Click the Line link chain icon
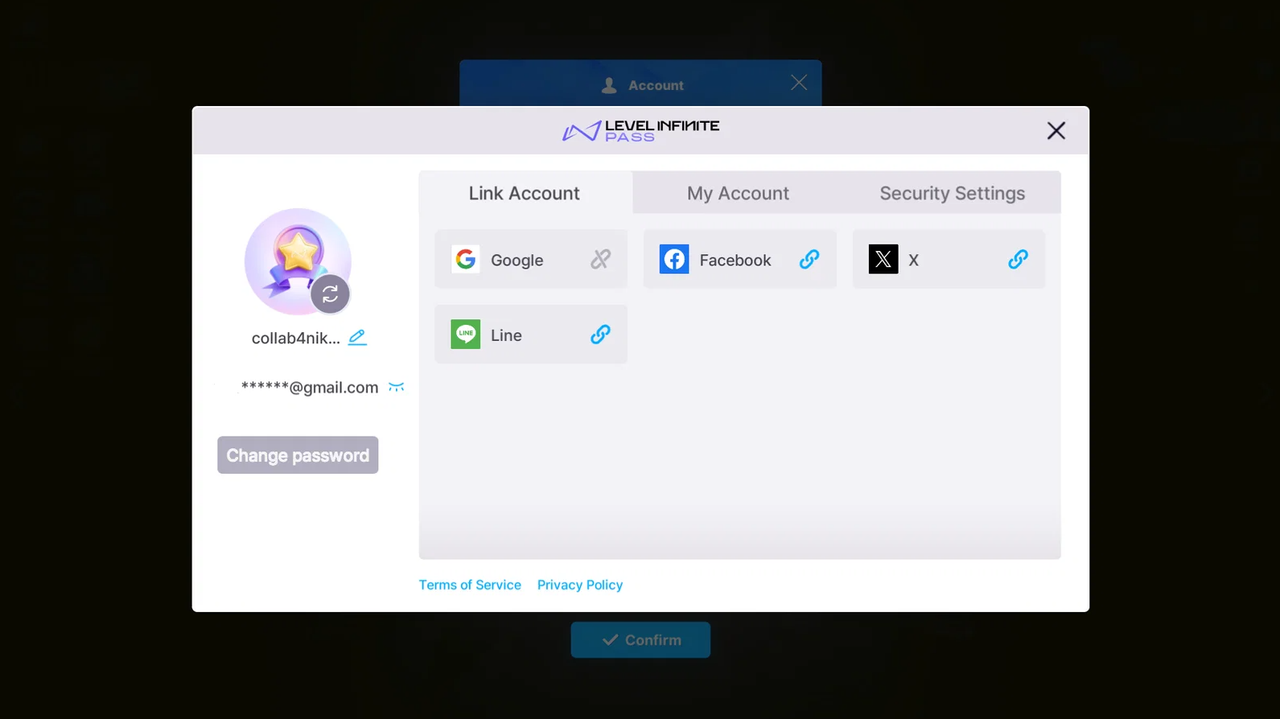Screen dimensions: 1280x719 (x=600, y=335)
